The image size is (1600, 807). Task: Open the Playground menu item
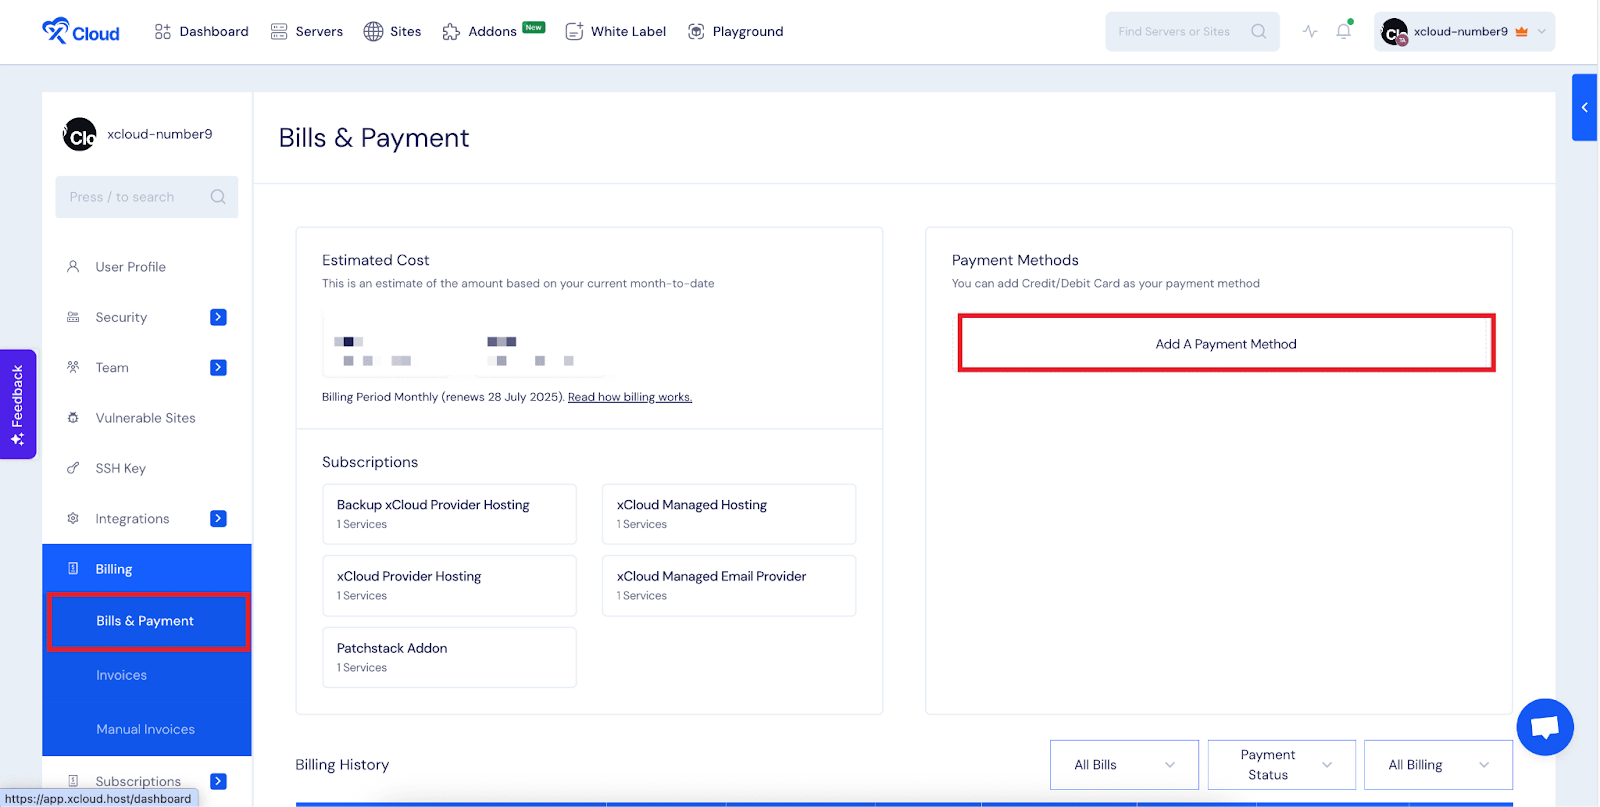click(x=736, y=32)
